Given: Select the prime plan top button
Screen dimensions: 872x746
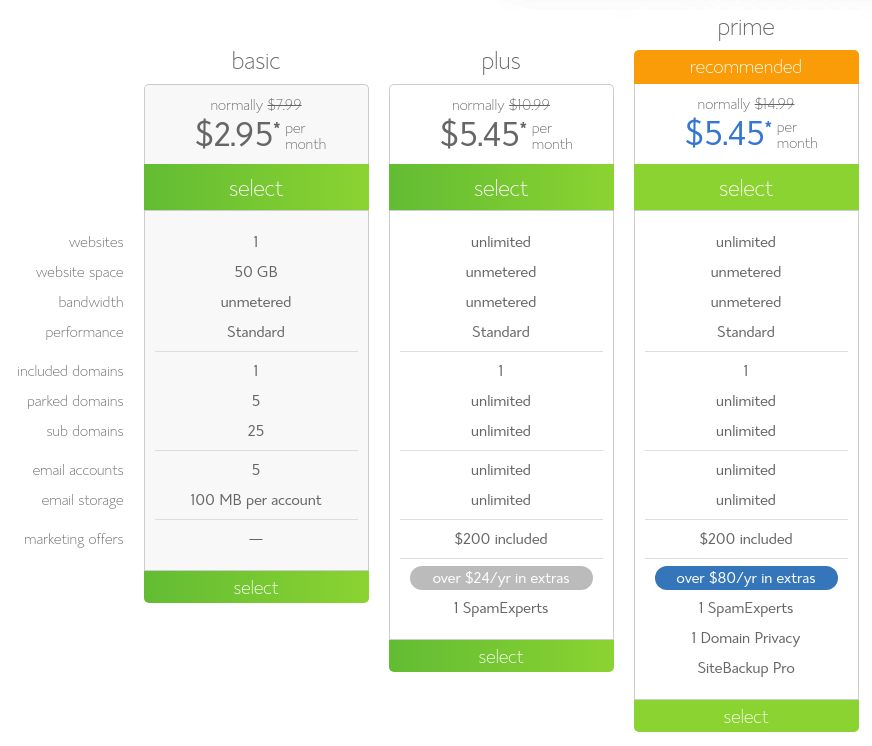Looking at the screenshot, I should (x=746, y=187).
